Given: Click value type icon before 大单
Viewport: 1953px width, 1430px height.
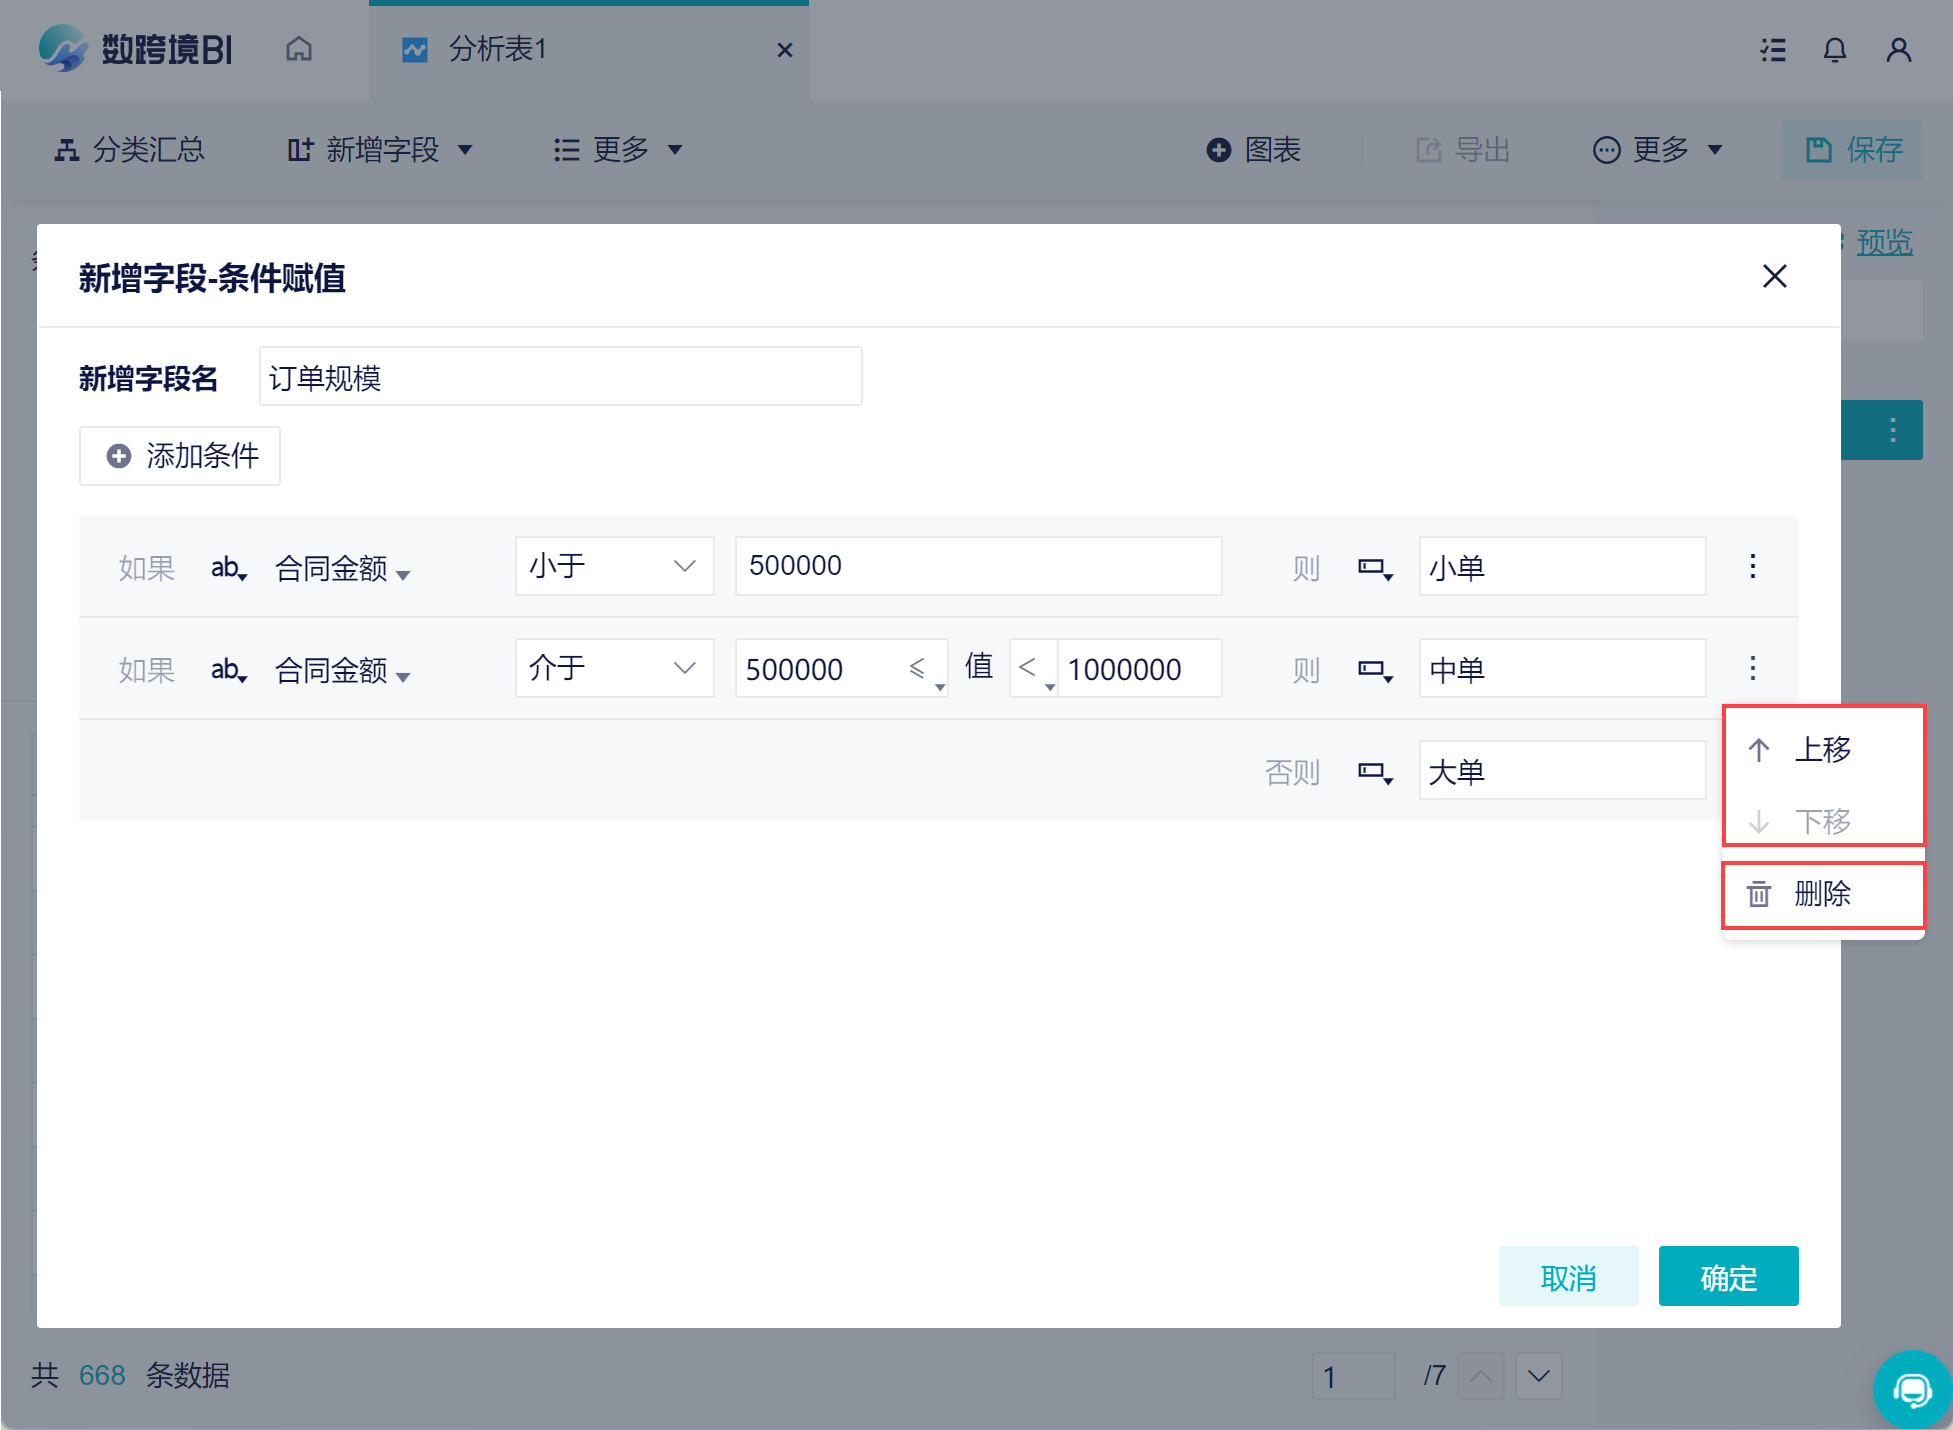Looking at the screenshot, I should click(1374, 772).
